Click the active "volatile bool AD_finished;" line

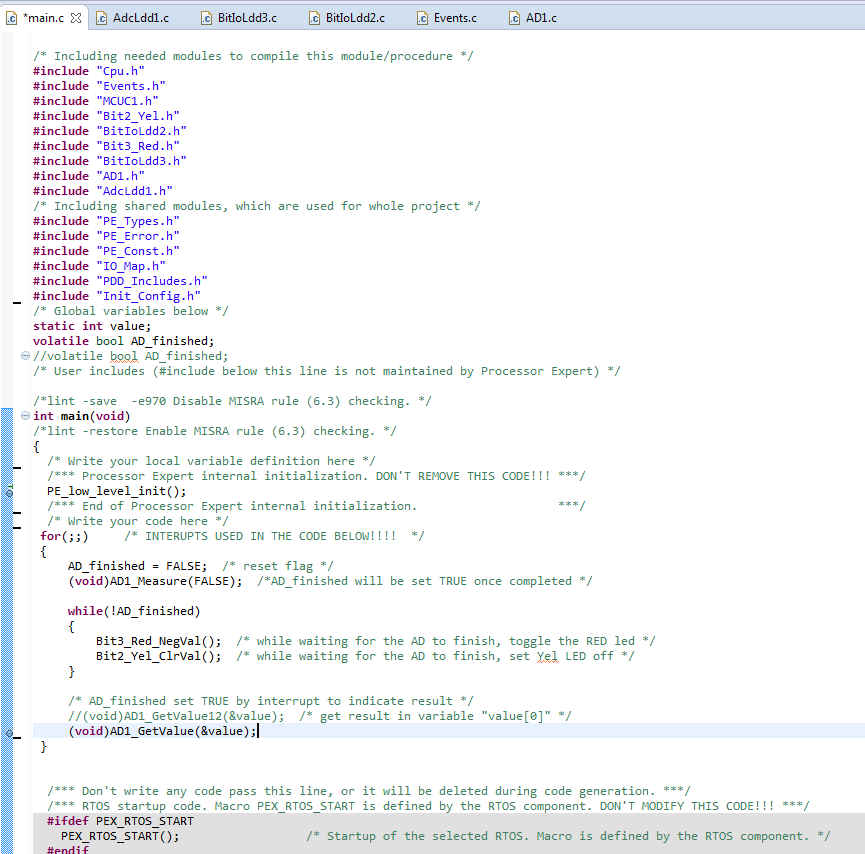coord(124,341)
